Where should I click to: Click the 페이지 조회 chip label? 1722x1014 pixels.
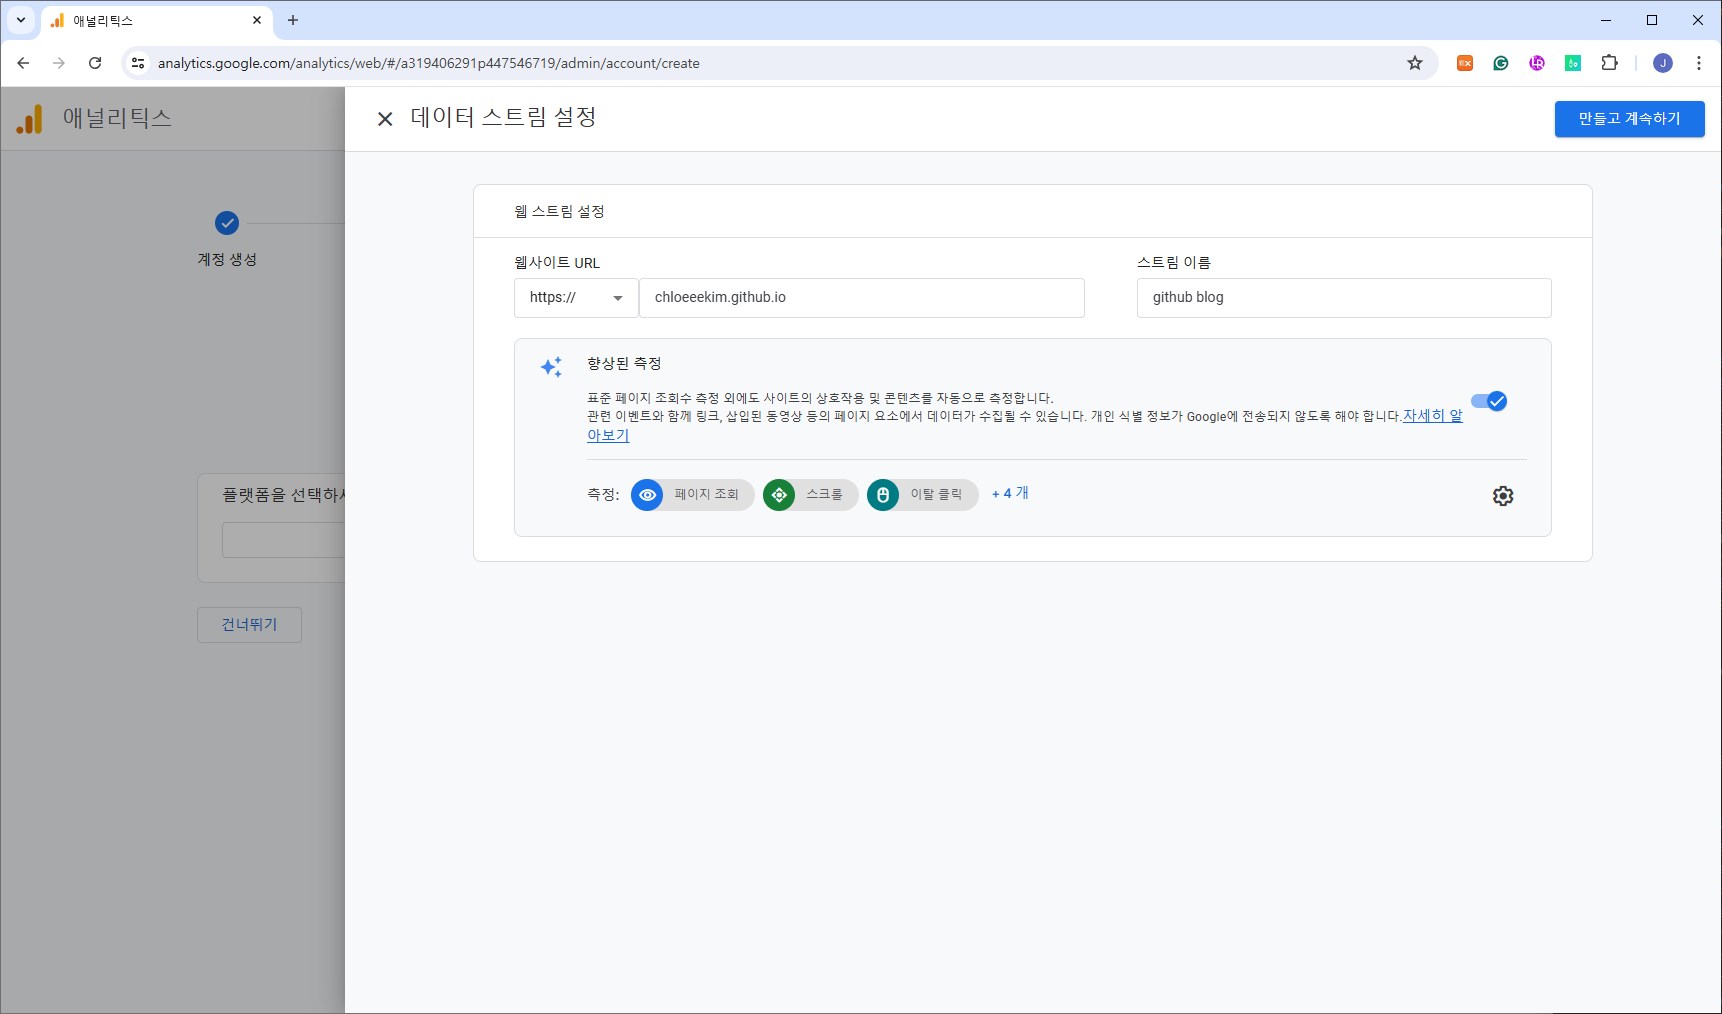tap(707, 495)
